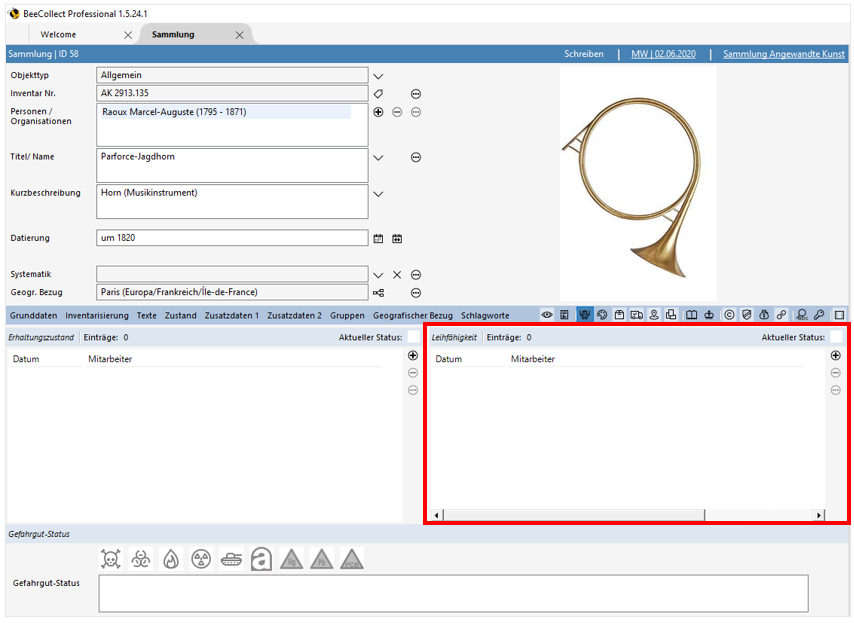Screen dimensions: 854x623
Task: Click the MW | 02.06.2020 link
Action: [662, 54]
